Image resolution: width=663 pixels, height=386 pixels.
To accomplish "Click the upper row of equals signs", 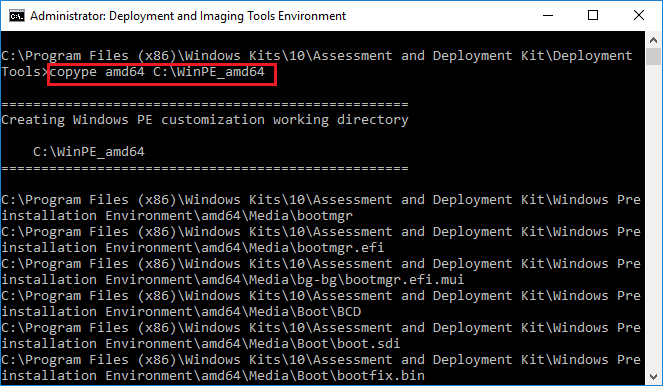I will pyautogui.click(x=205, y=104).
